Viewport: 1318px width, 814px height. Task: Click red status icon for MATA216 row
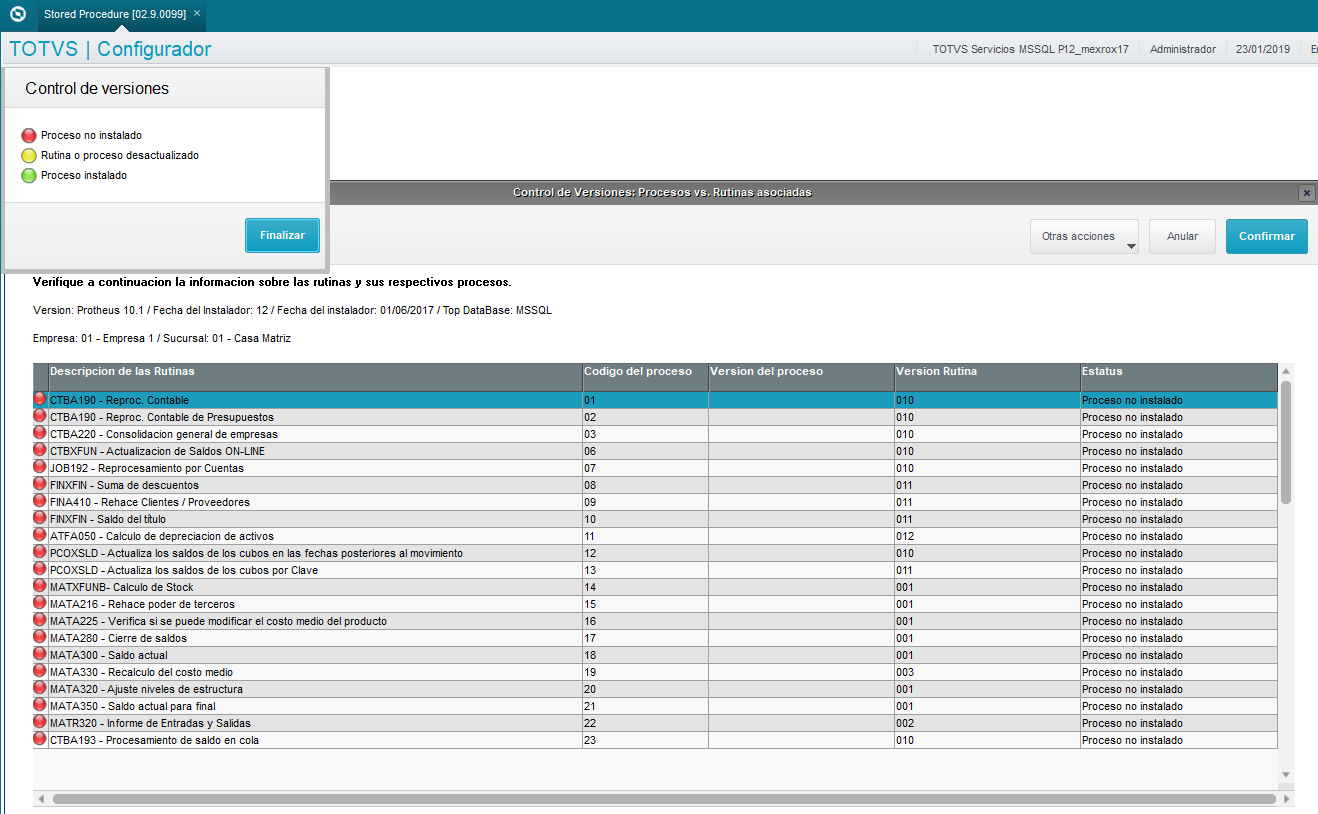(40, 603)
